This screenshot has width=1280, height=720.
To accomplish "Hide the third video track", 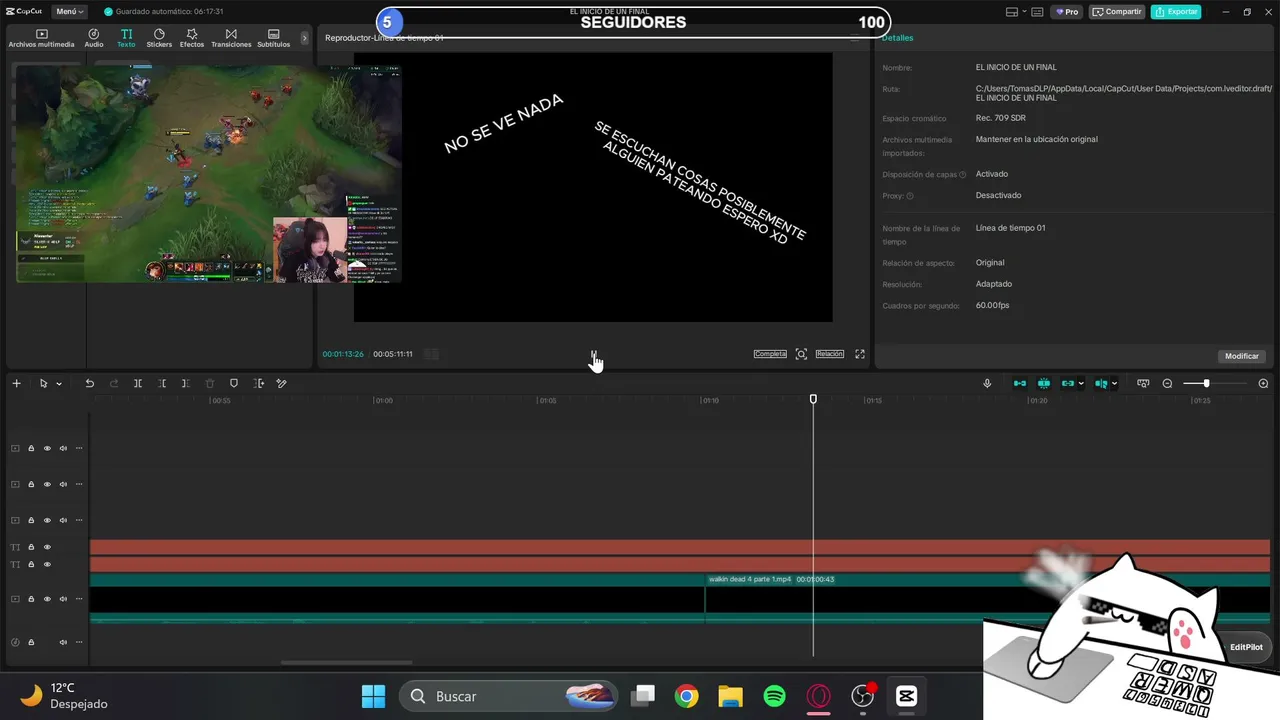I will (x=47, y=520).
